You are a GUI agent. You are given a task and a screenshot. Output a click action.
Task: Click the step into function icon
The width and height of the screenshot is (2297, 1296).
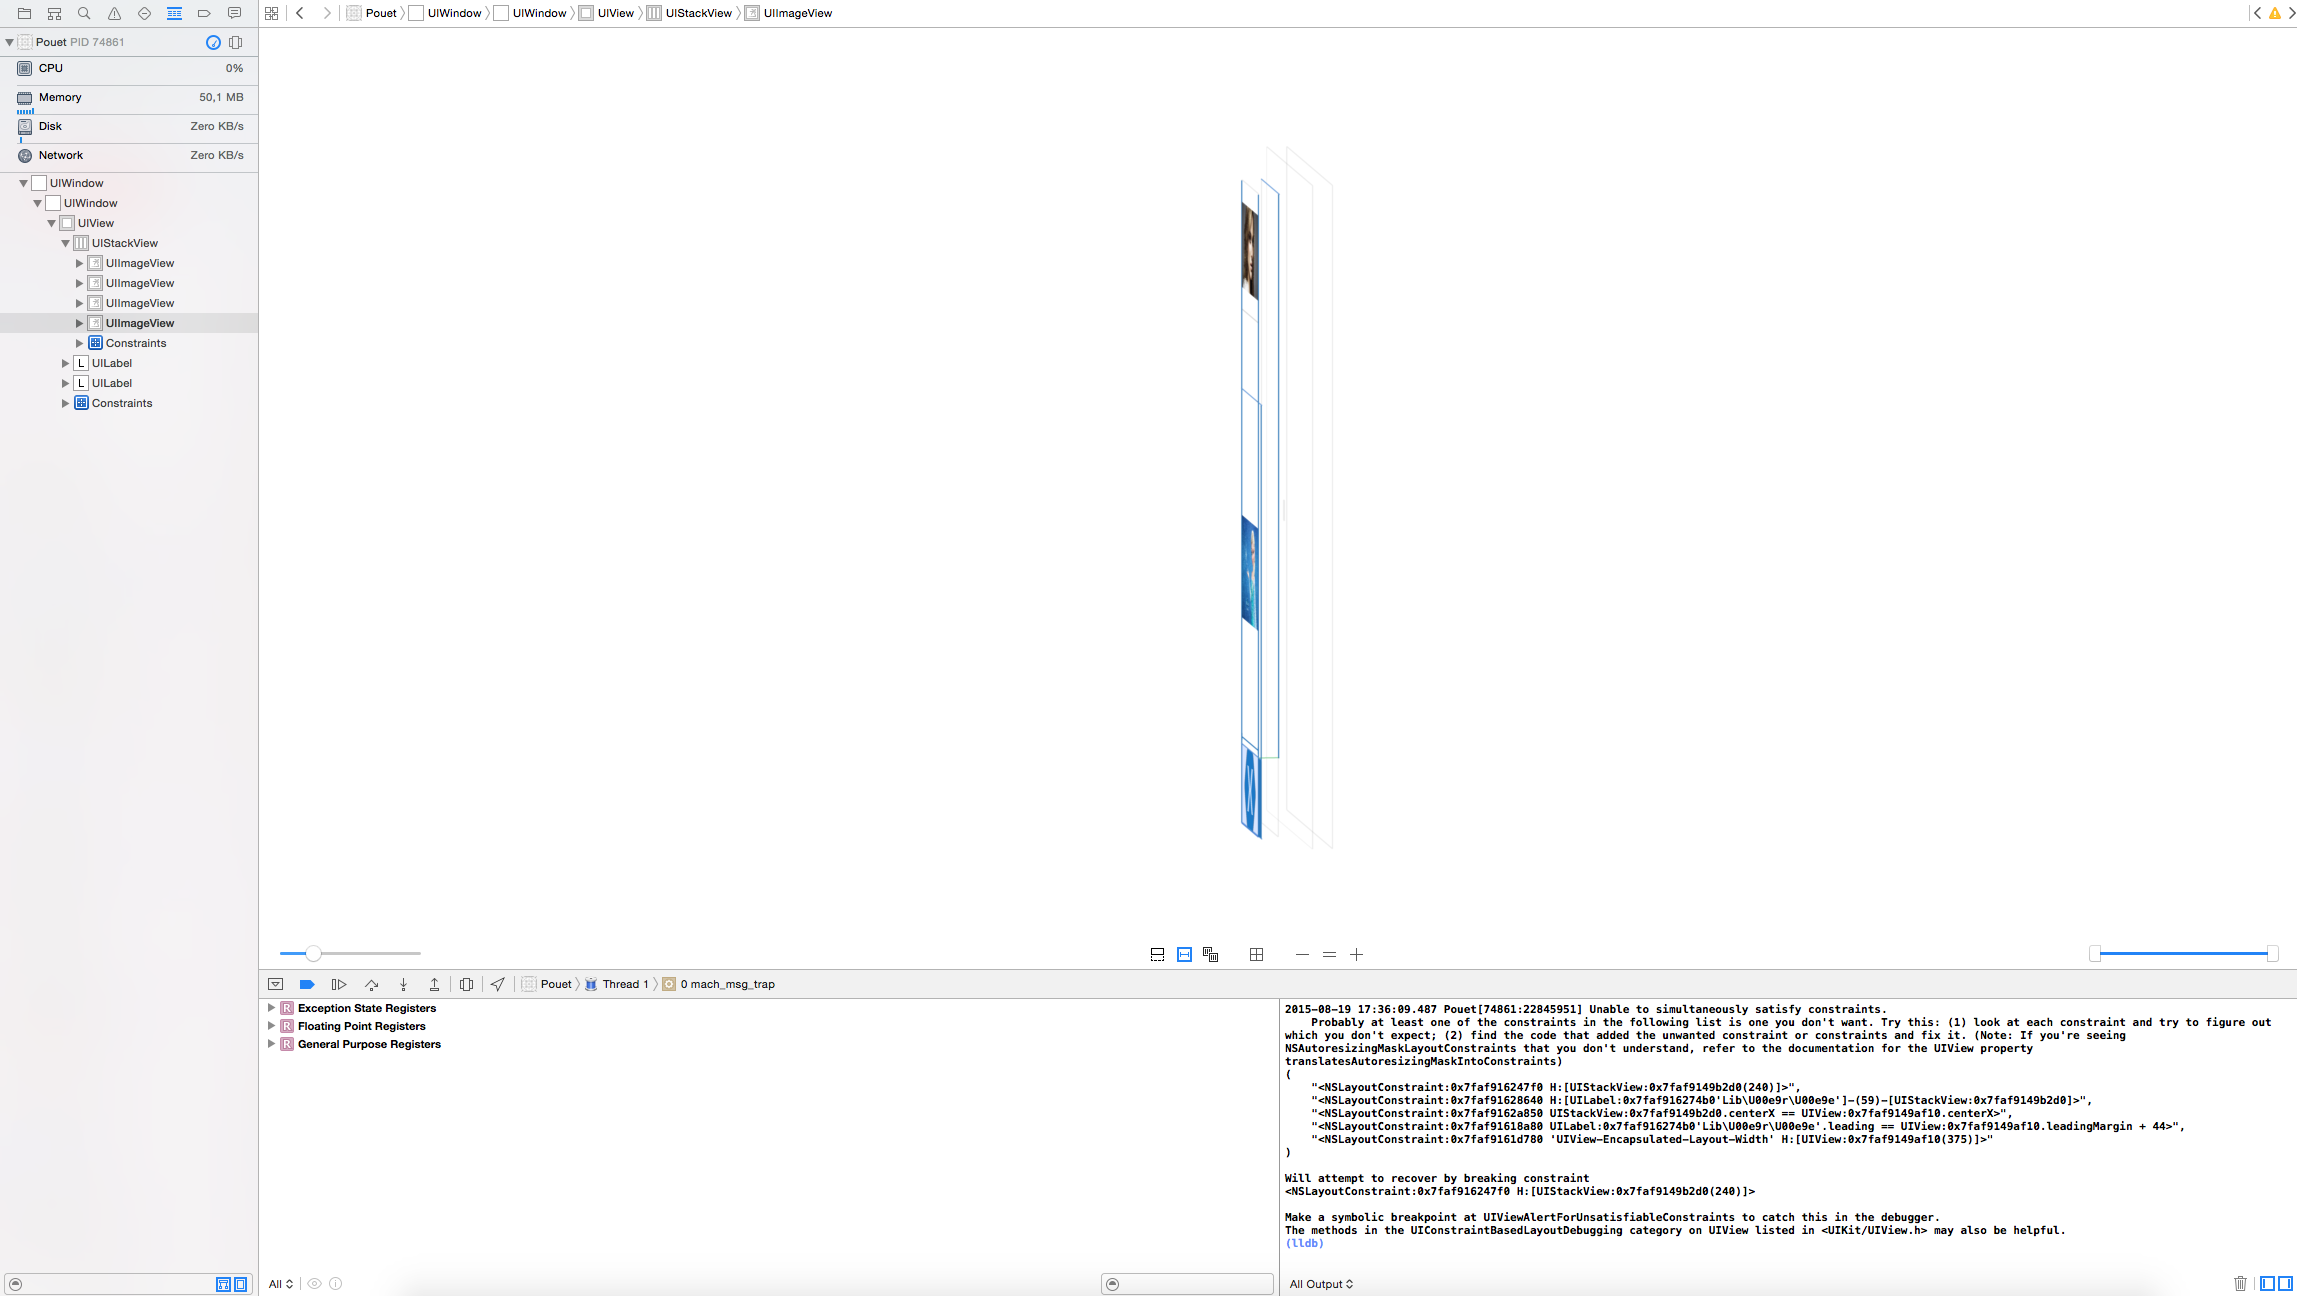[x=402, y=983]
